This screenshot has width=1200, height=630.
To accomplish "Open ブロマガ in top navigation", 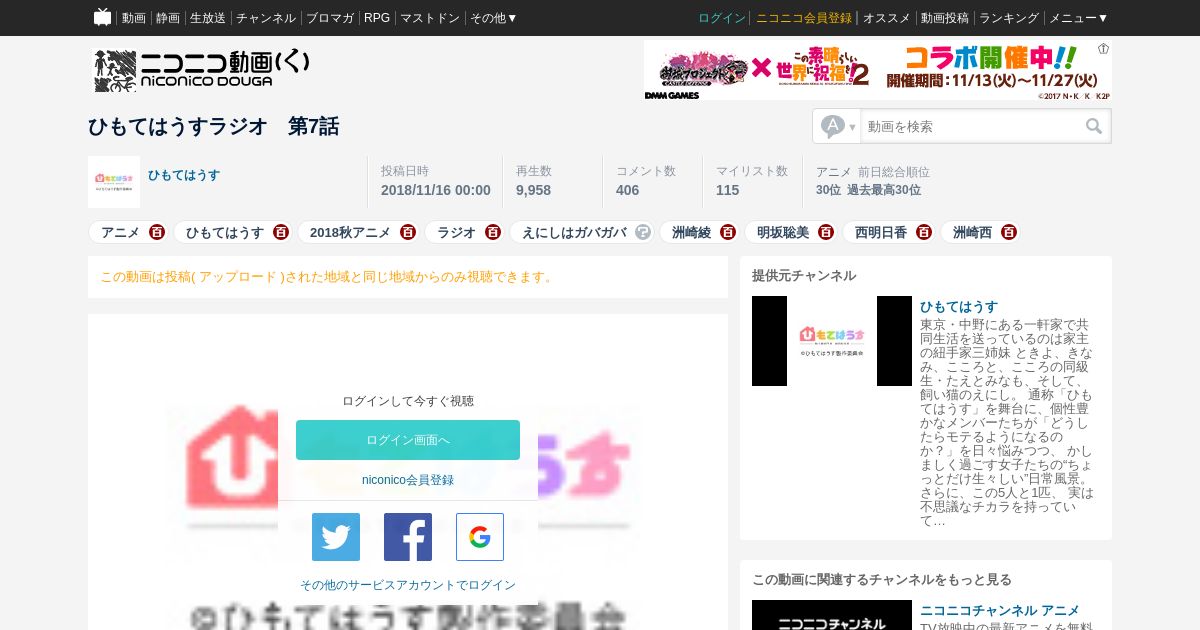I will click(330, 18).
